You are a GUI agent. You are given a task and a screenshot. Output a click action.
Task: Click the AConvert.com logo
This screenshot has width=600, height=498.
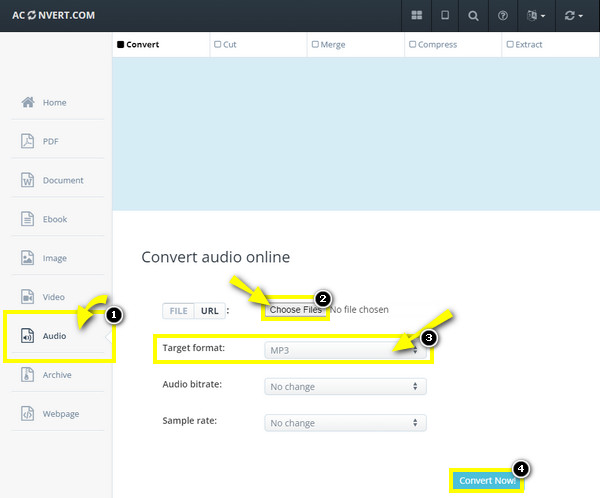point(54,15)
